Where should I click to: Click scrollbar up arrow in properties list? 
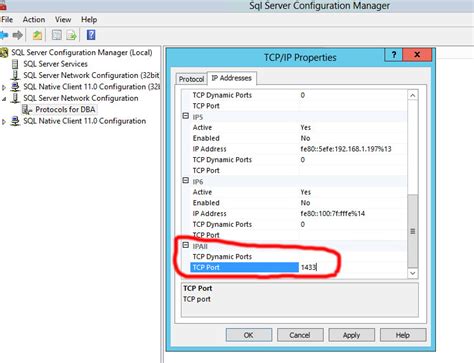[x=413, y=95]
